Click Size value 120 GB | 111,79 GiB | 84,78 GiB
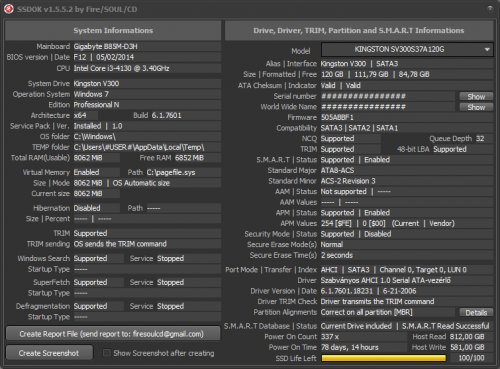Viewport: 500px width, 369px height. (x=375, y=74)
